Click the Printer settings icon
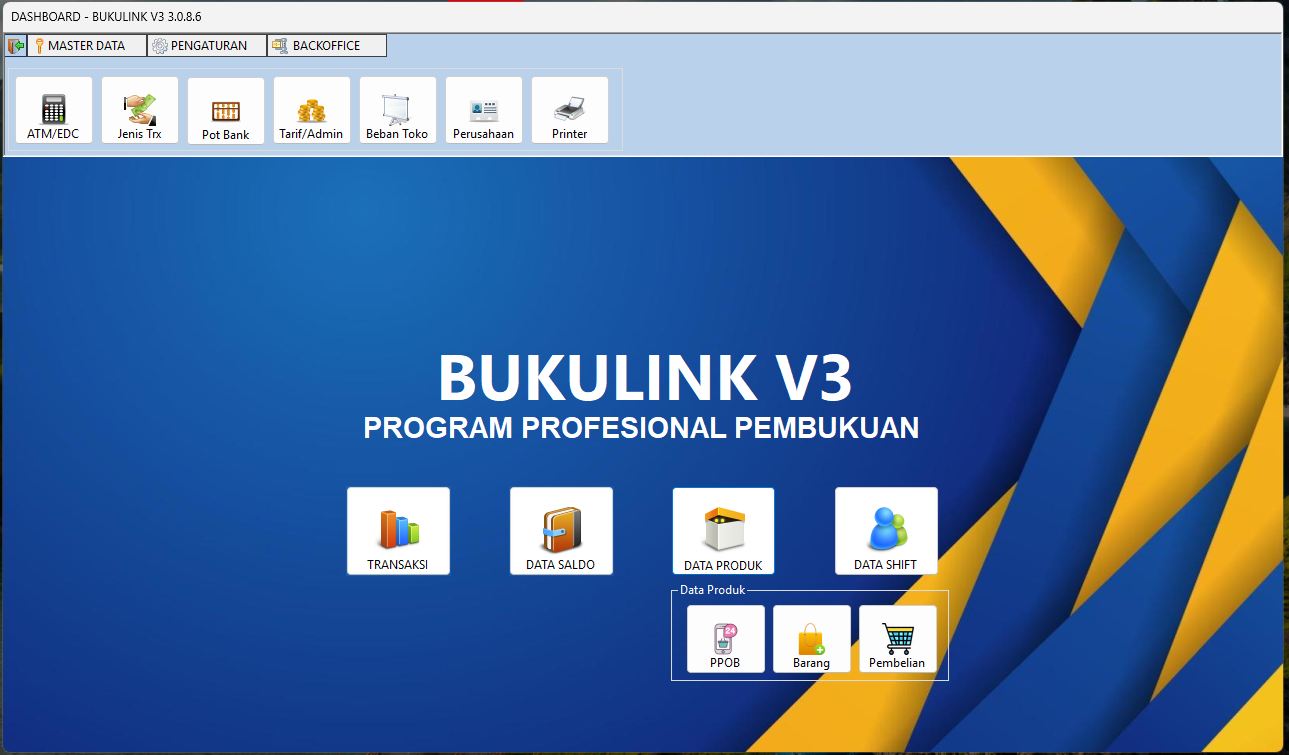Viewport: 1289px width, 755px height. coord(570,111)
